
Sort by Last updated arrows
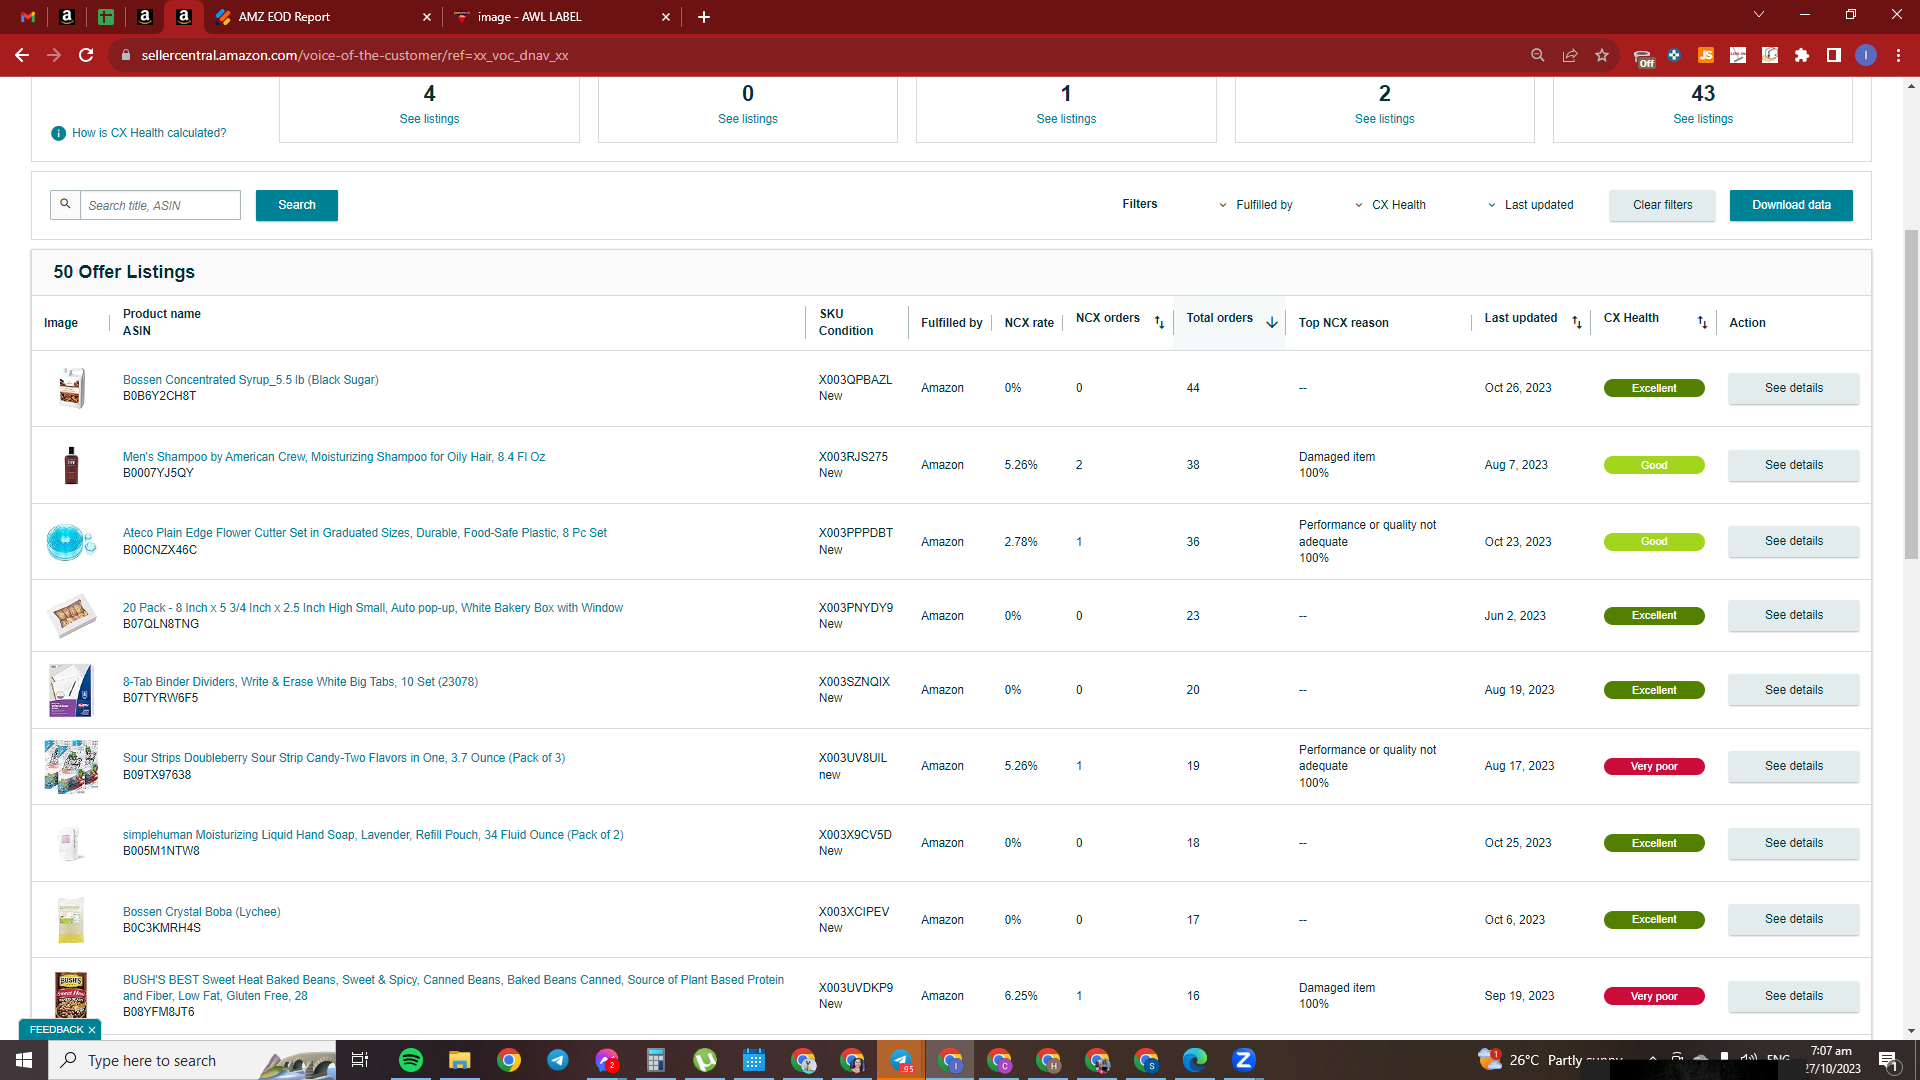point(1577,322)
